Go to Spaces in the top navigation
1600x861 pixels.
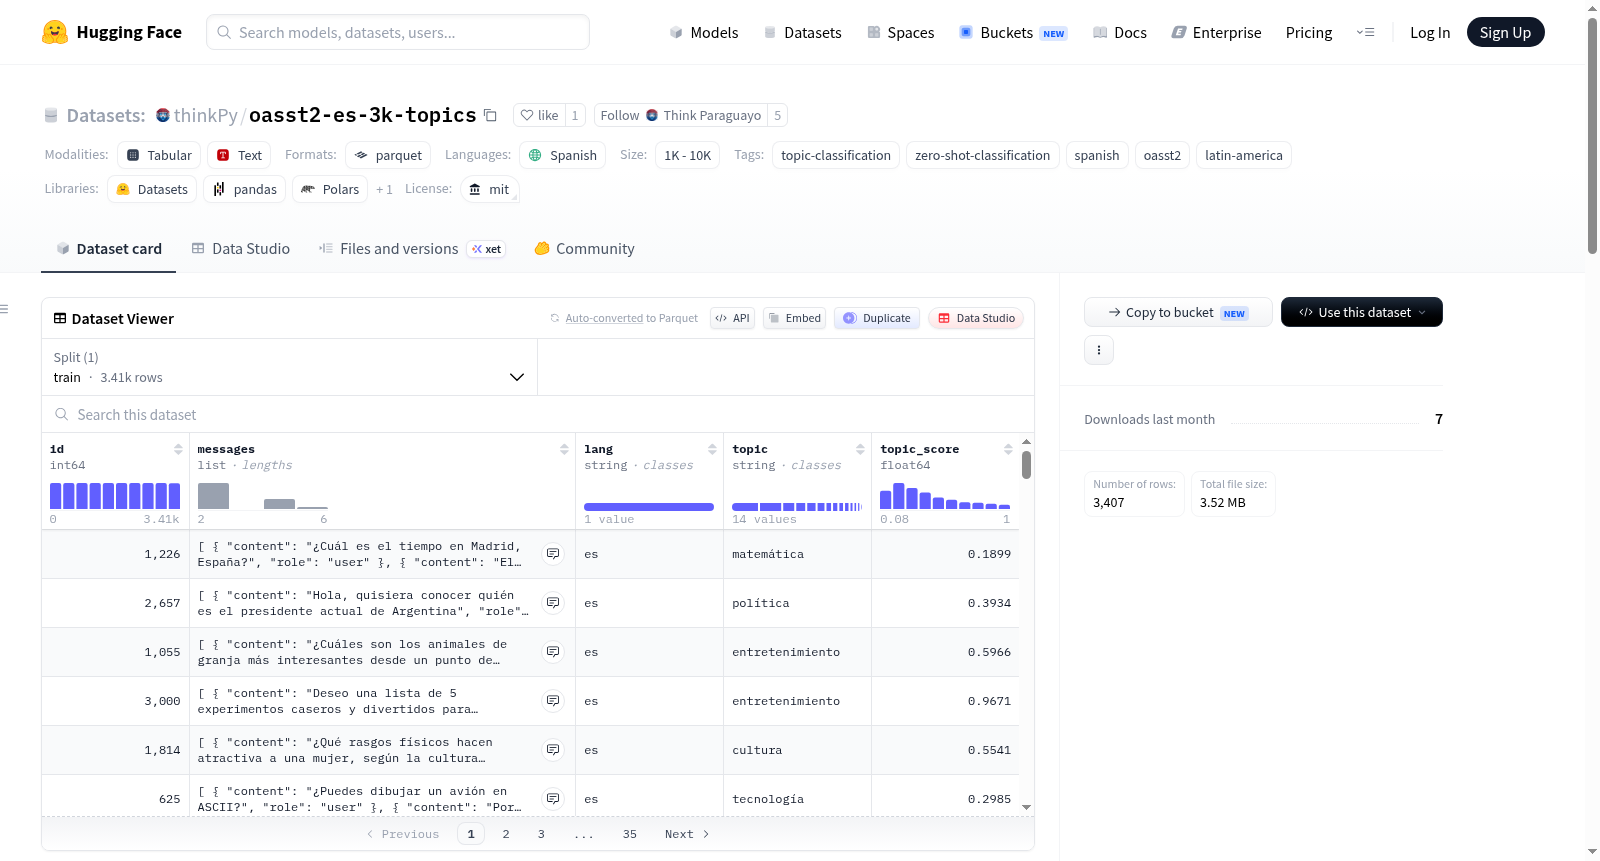coord(900,33)
